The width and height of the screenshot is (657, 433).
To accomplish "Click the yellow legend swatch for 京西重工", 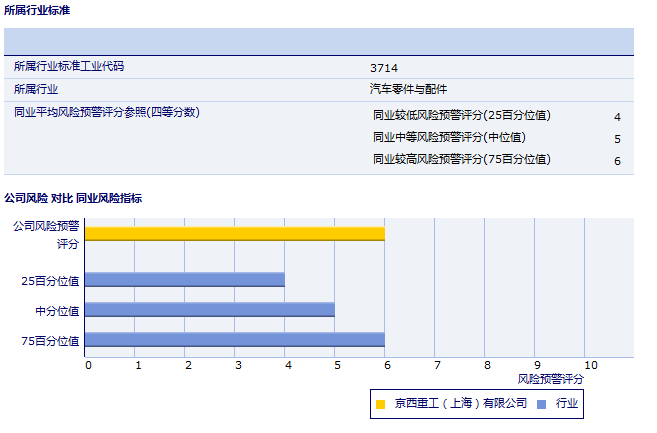I will [x=380, y=405].
